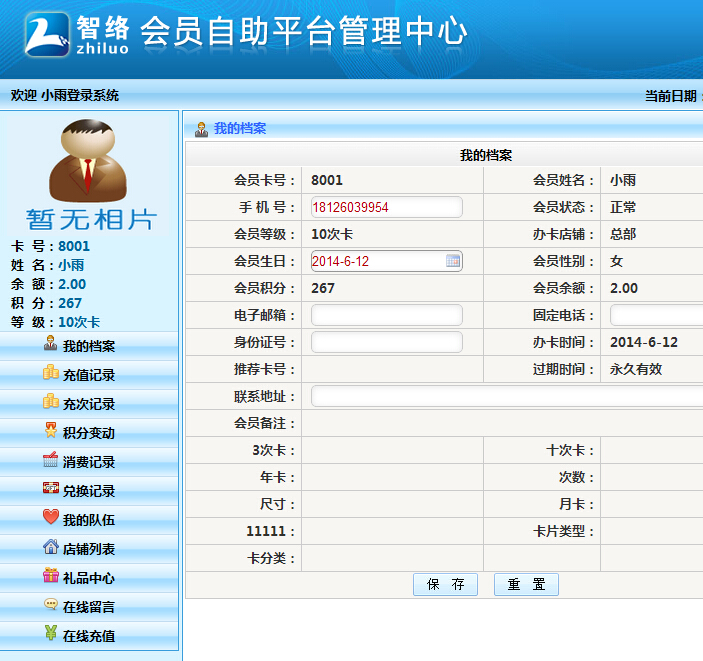Screen dimensions: 703x661
Task: Click the sidebar 积分 value 267
Action: point(70,303)
